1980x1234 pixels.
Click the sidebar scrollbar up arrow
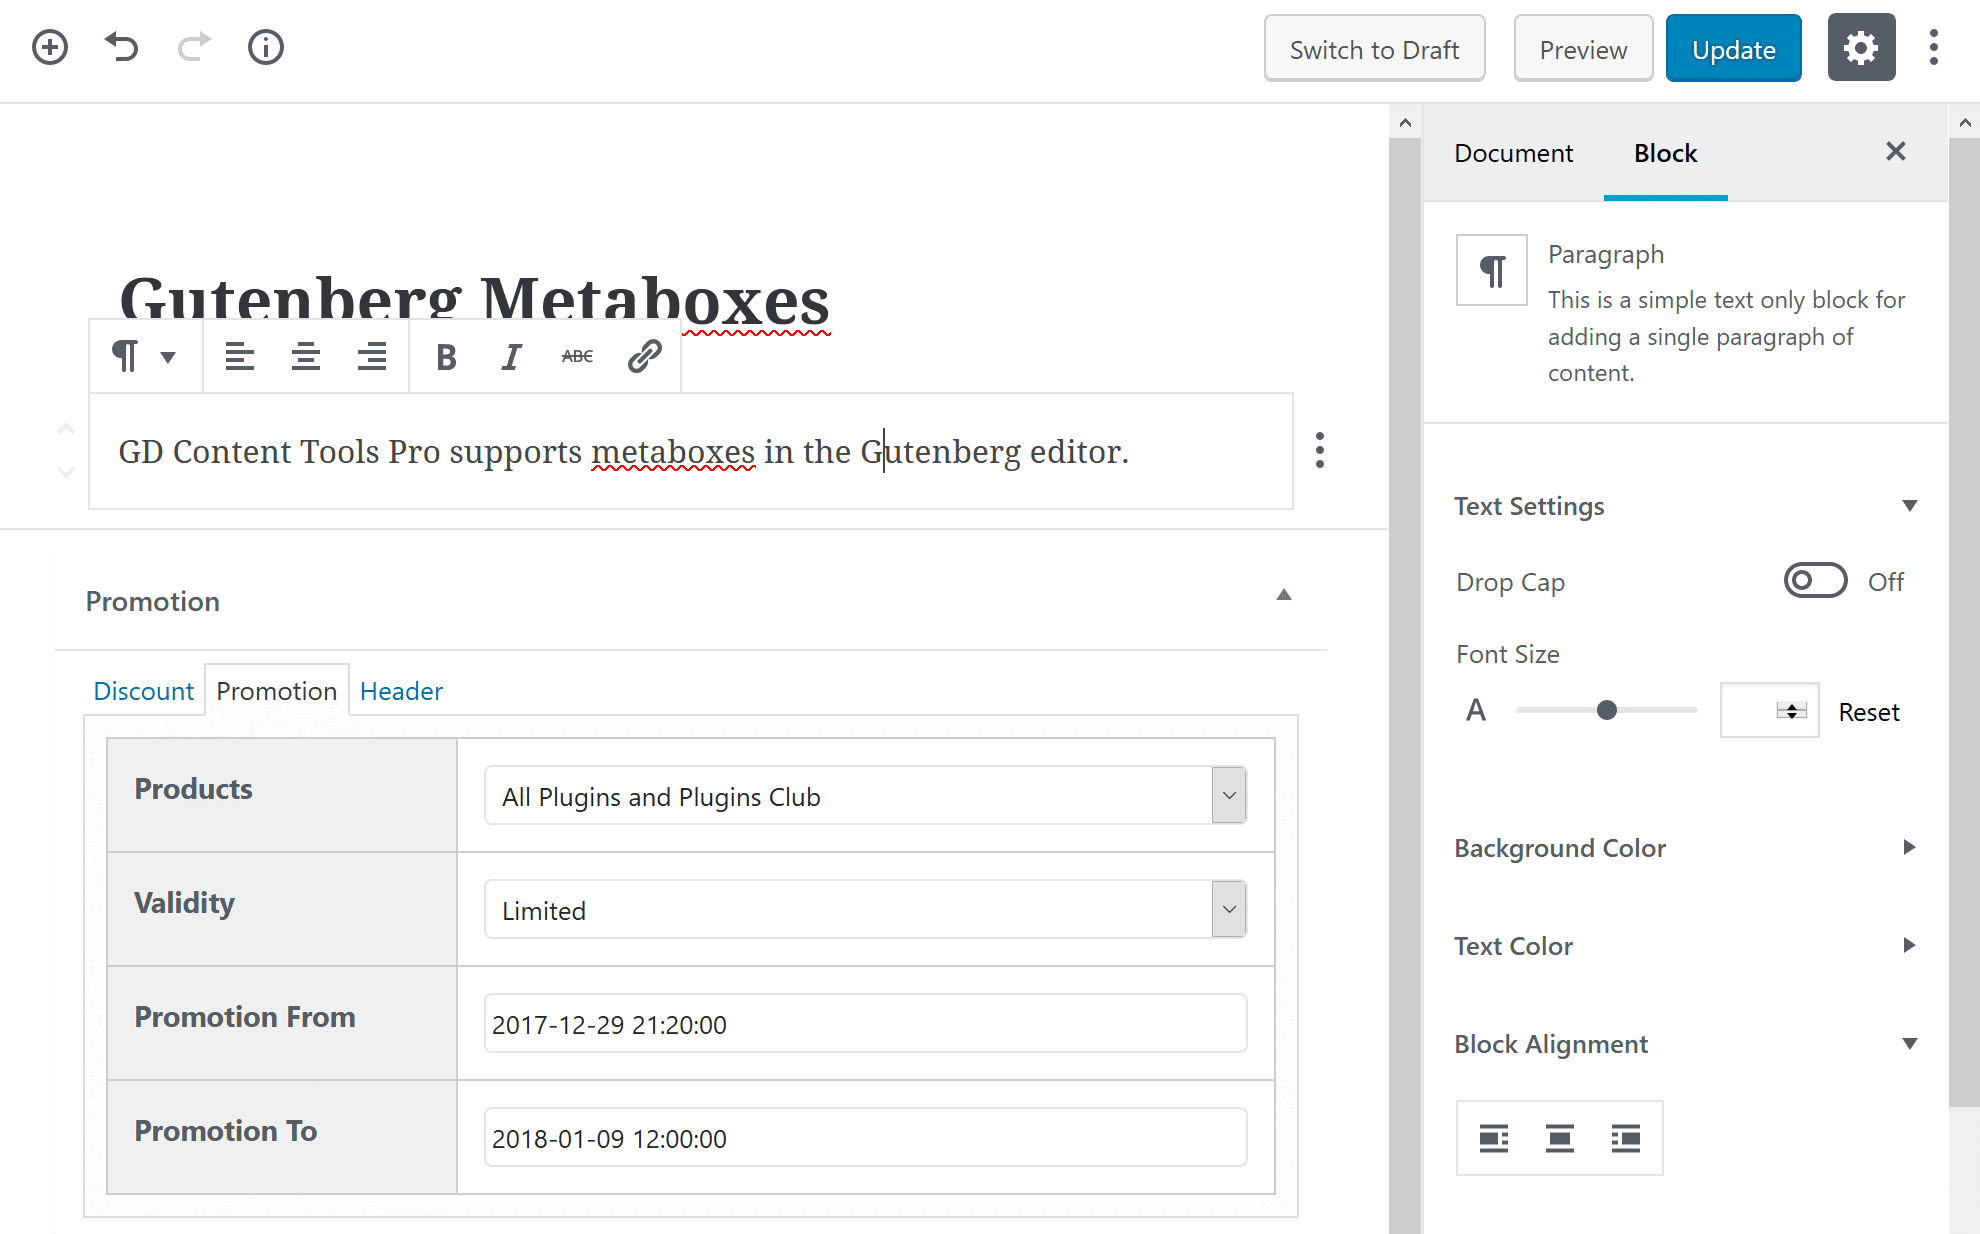click(1964, 123)
